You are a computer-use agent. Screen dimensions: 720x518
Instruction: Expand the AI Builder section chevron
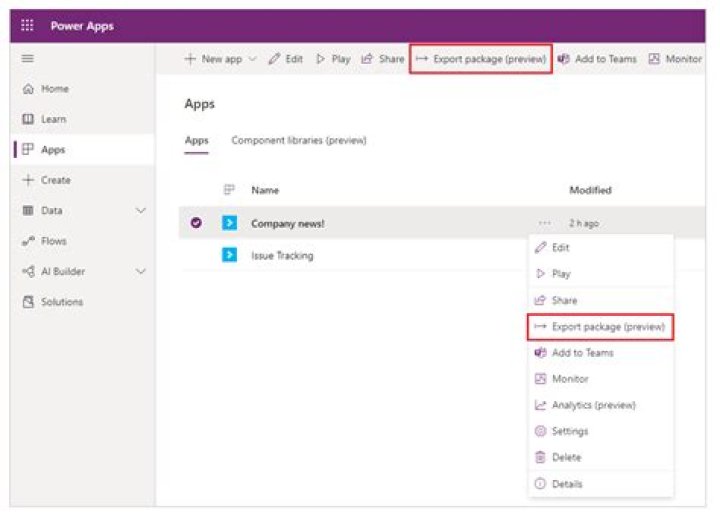(x=141, y=271)
